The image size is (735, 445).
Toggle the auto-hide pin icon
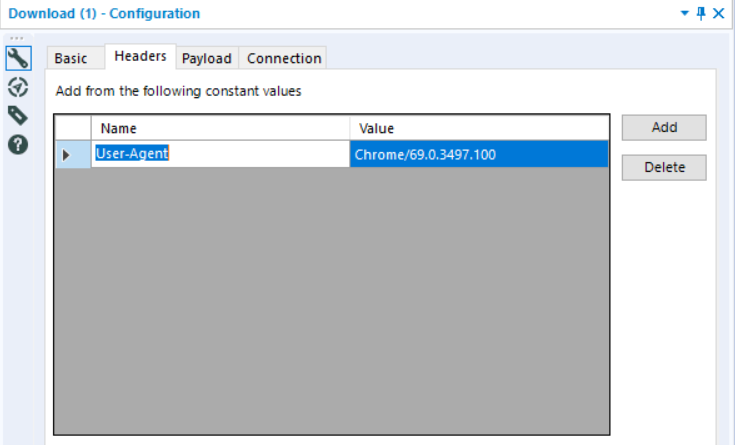700,13
